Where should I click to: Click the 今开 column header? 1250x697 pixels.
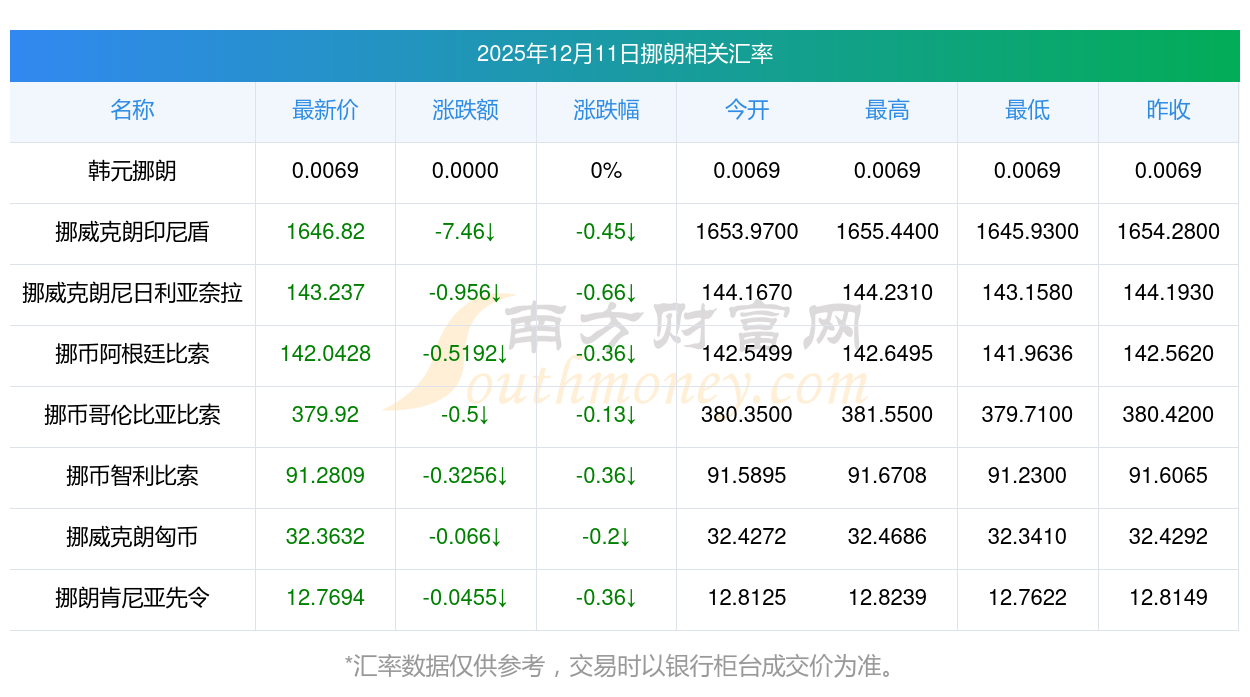pyautogui.click(x=746, y=110)
